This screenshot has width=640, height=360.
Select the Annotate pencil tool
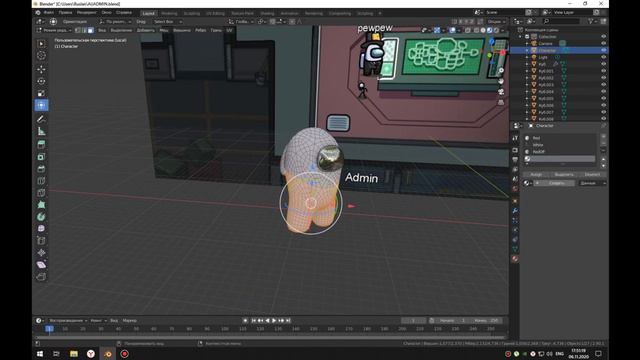[41, 119]
